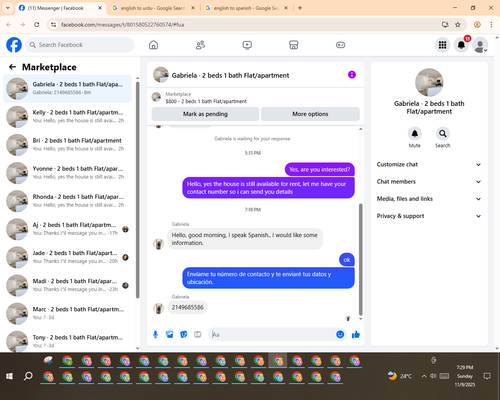
Task: Open the Windows Start button
Action: (x=10, y=376)
